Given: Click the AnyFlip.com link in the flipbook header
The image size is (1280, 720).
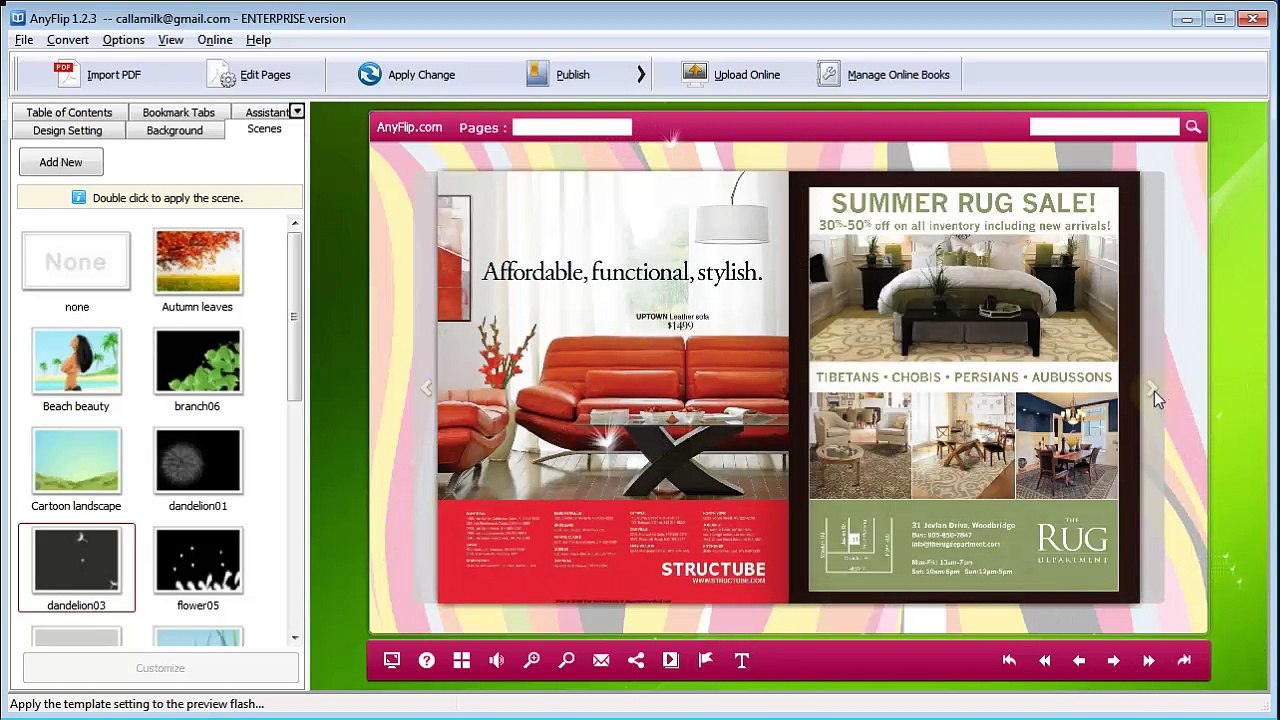Looking at the screenshot, I should click(x=409, y=127).
